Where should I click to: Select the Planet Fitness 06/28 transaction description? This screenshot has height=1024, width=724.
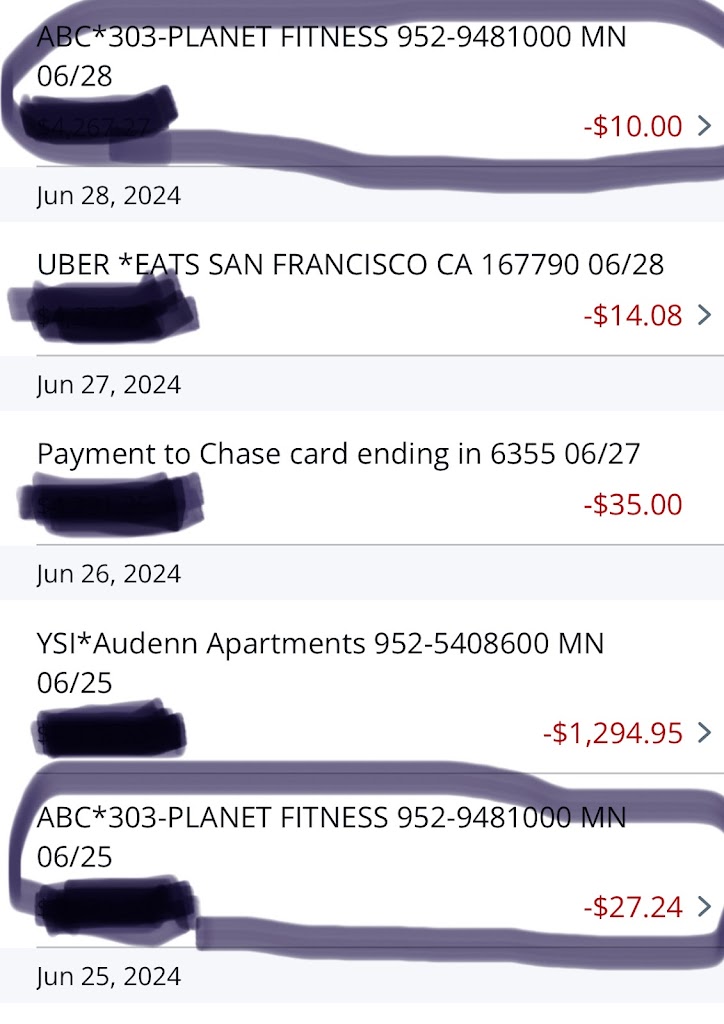coord(330,56)
